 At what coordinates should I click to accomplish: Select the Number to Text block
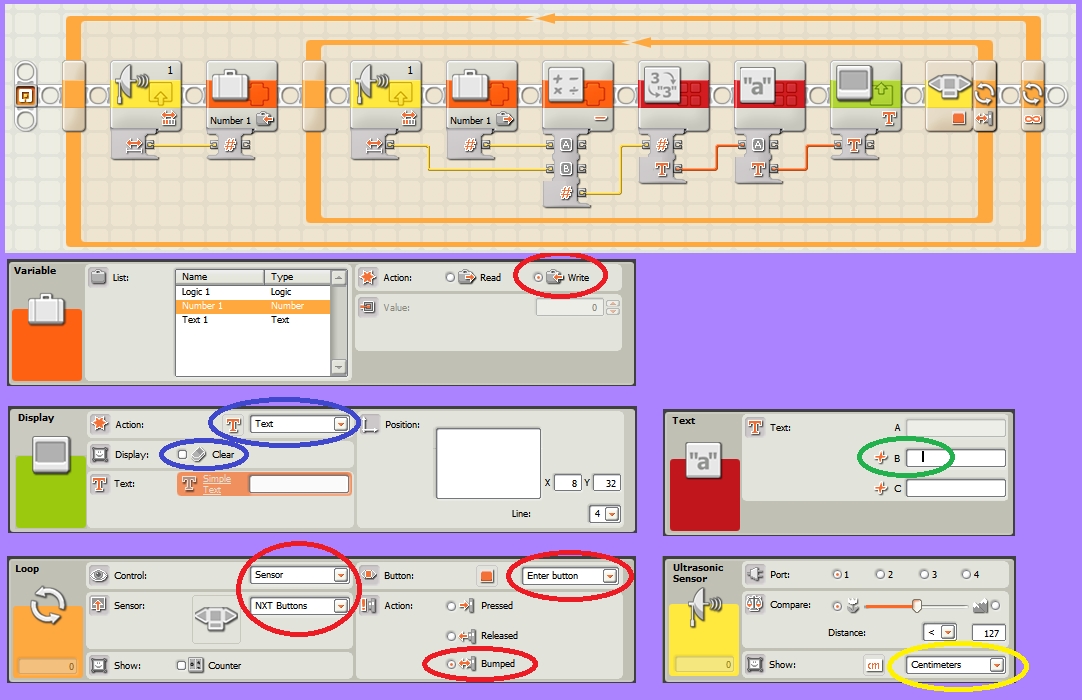coord(675,95)
